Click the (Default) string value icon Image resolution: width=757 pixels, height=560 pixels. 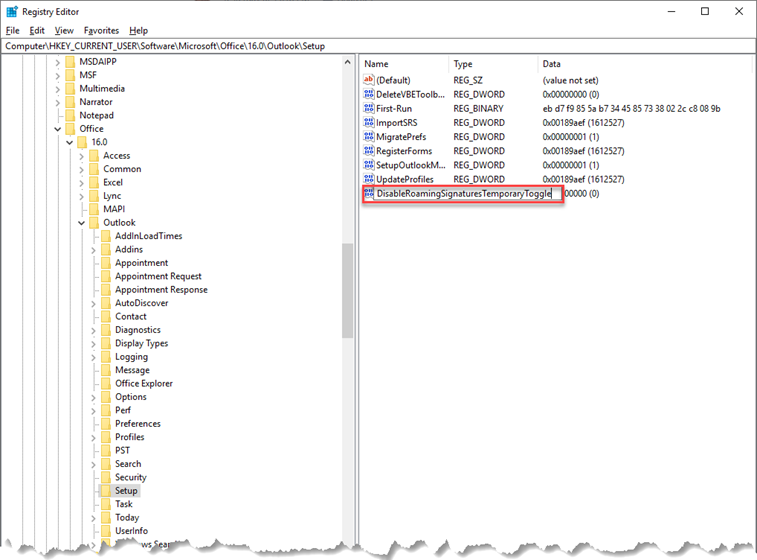point(369,80)
